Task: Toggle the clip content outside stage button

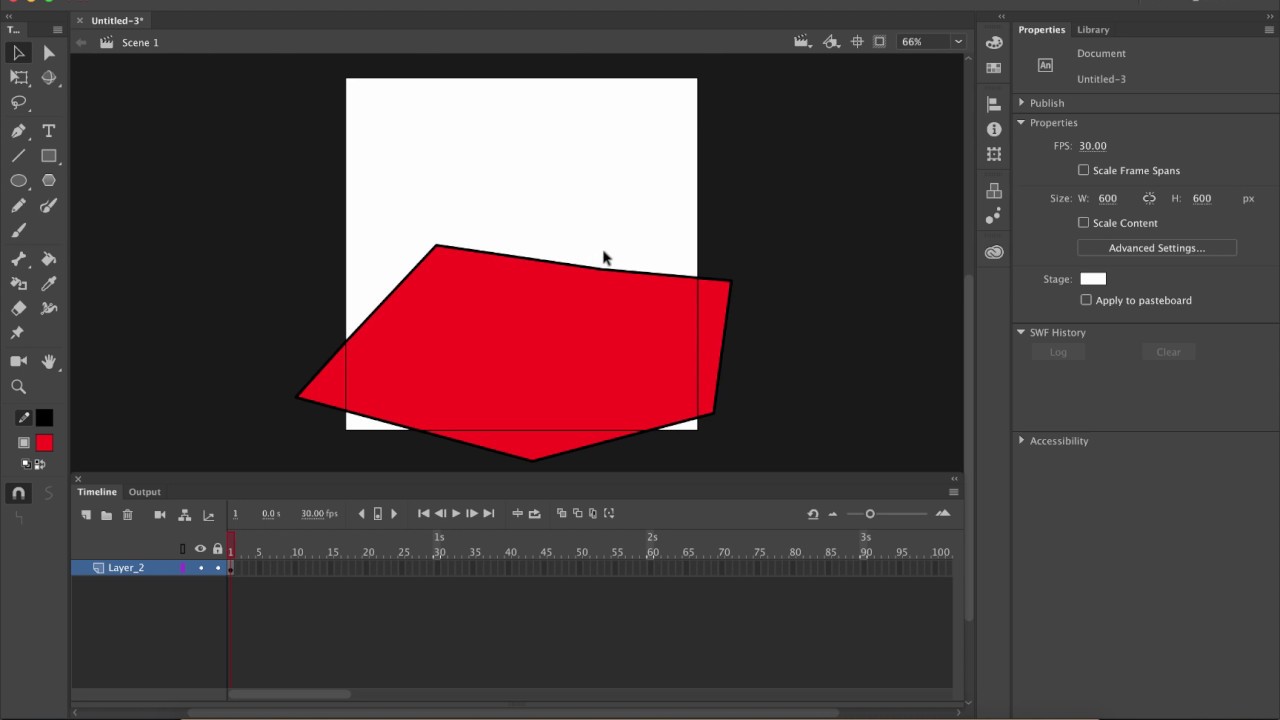Action: point(880,42)
